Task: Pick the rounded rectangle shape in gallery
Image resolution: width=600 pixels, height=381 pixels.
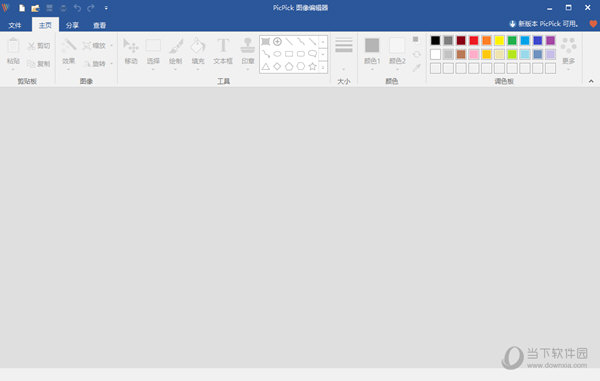Action: click(301, 54)
